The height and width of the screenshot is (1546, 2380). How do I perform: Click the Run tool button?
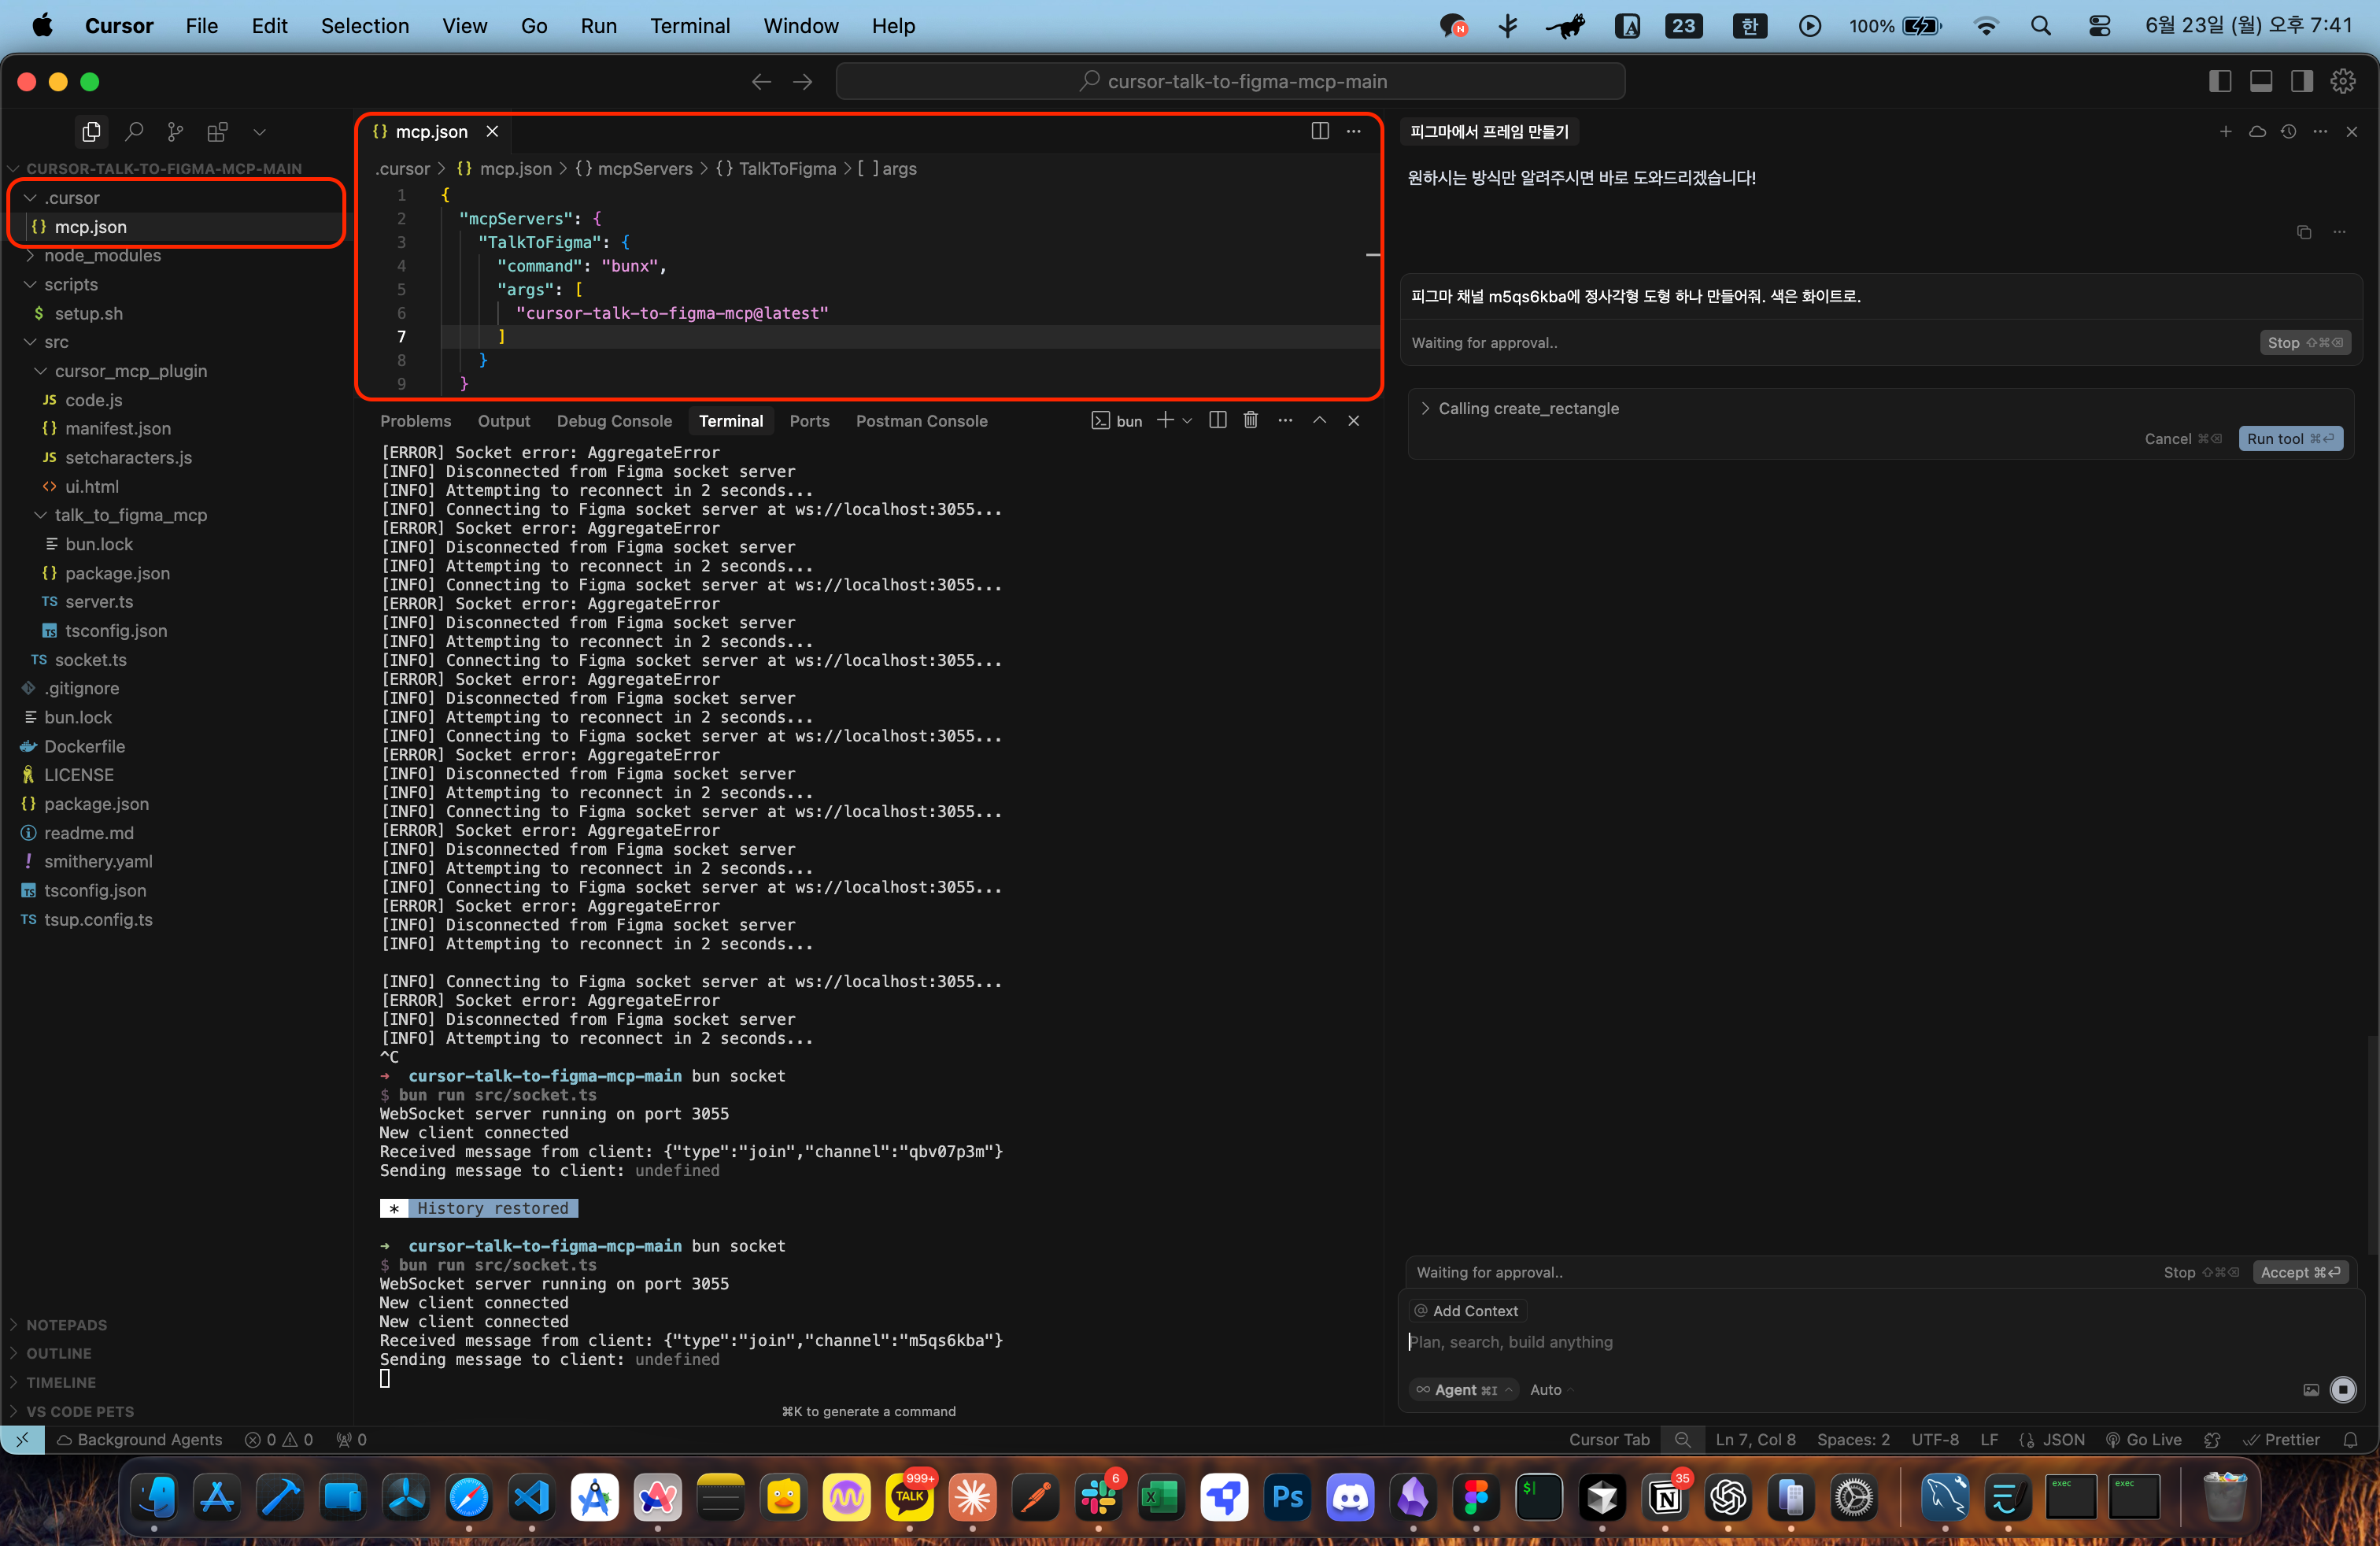click(2289, 438)
